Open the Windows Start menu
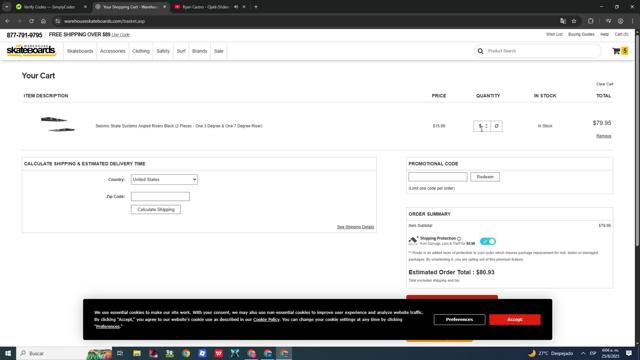 (8, 353)
